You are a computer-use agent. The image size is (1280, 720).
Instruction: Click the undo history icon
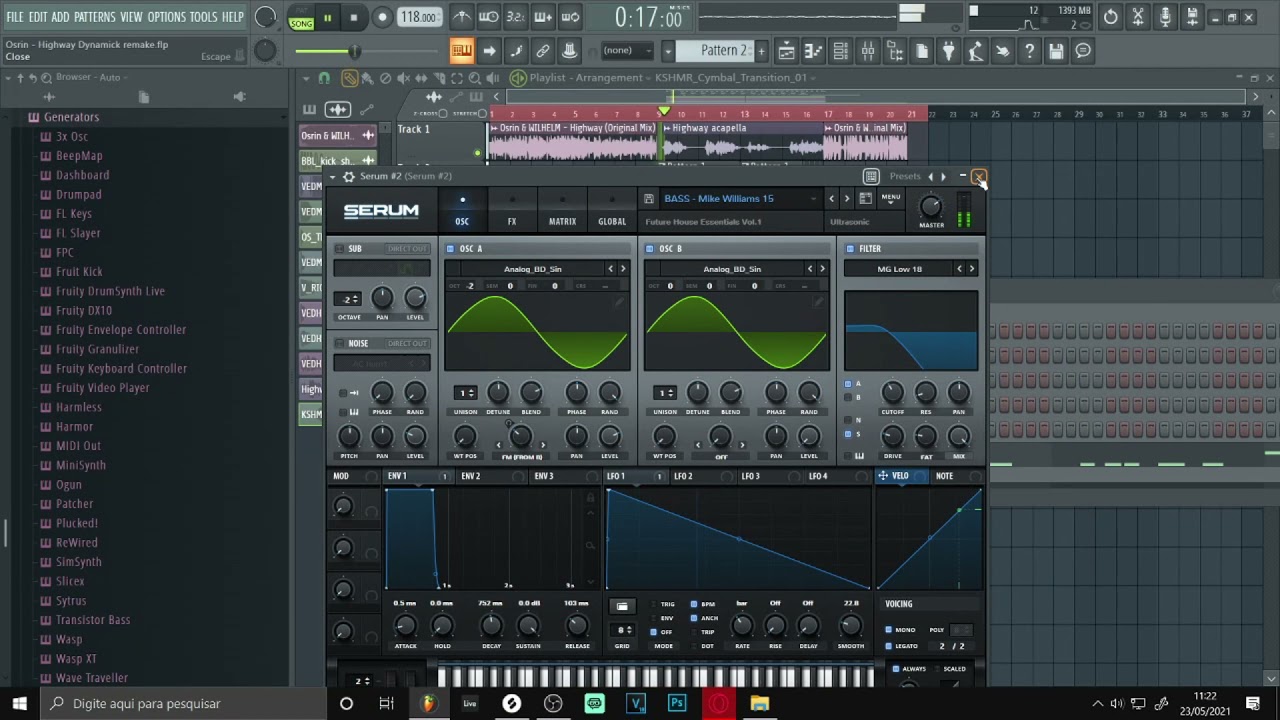point(1111,17)
